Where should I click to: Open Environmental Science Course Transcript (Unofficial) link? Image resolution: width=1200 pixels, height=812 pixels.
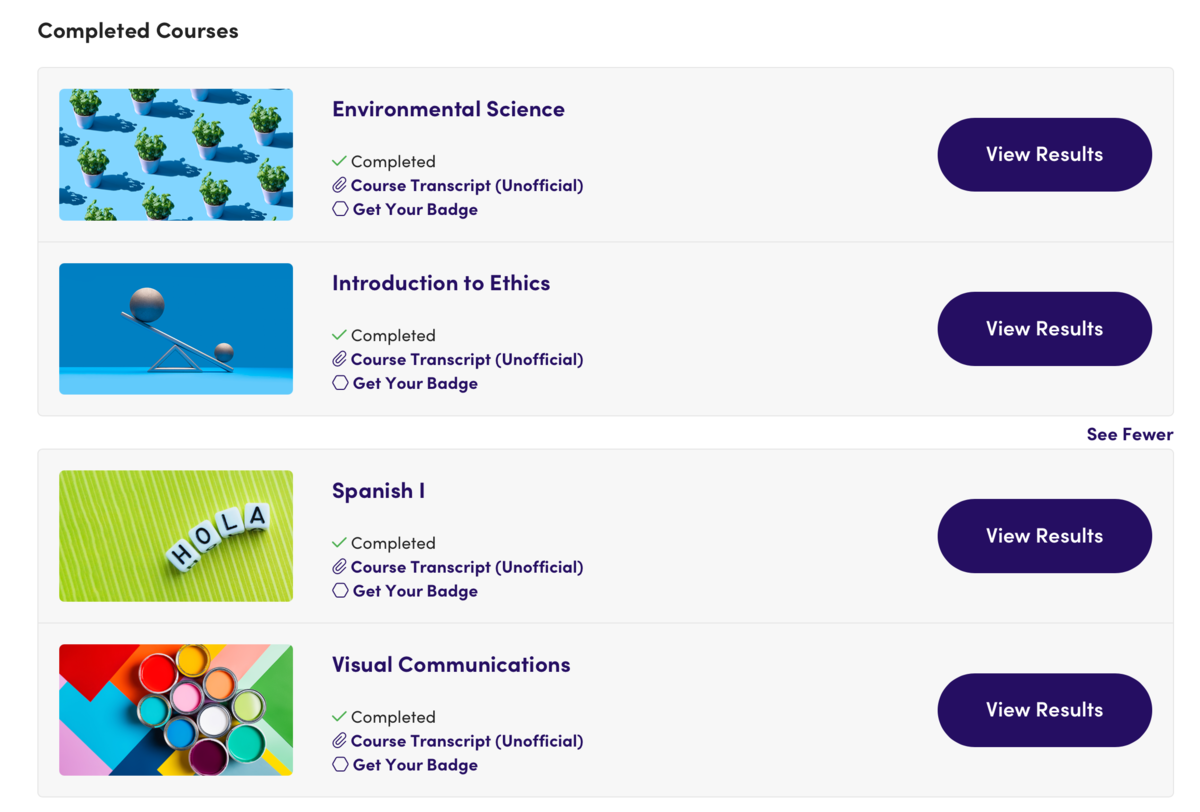click(466, 185)
